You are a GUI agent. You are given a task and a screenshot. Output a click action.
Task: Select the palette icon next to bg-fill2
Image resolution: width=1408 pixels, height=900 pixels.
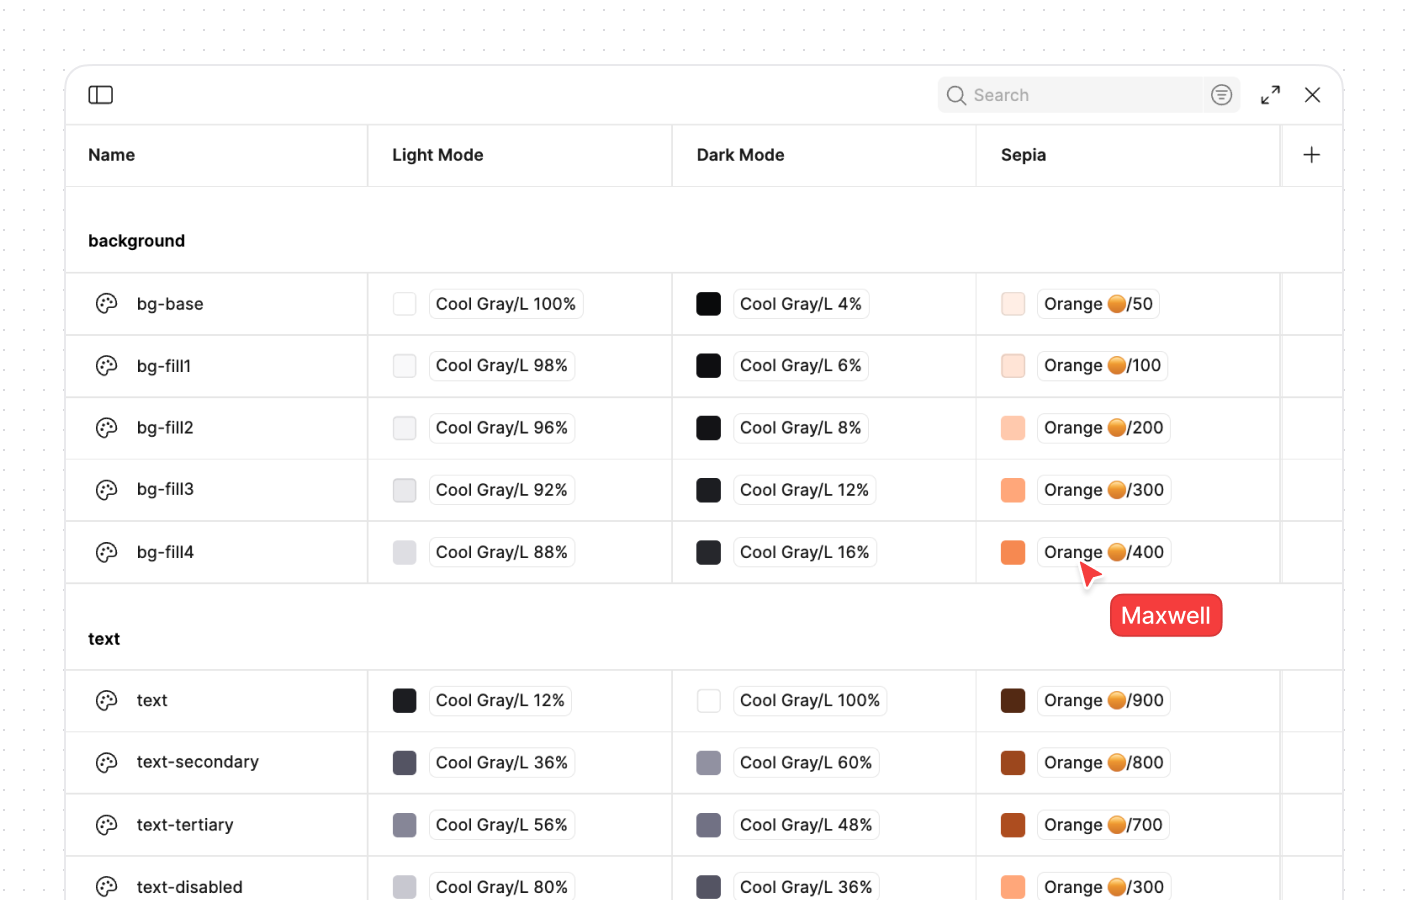(x=106, y=427)
